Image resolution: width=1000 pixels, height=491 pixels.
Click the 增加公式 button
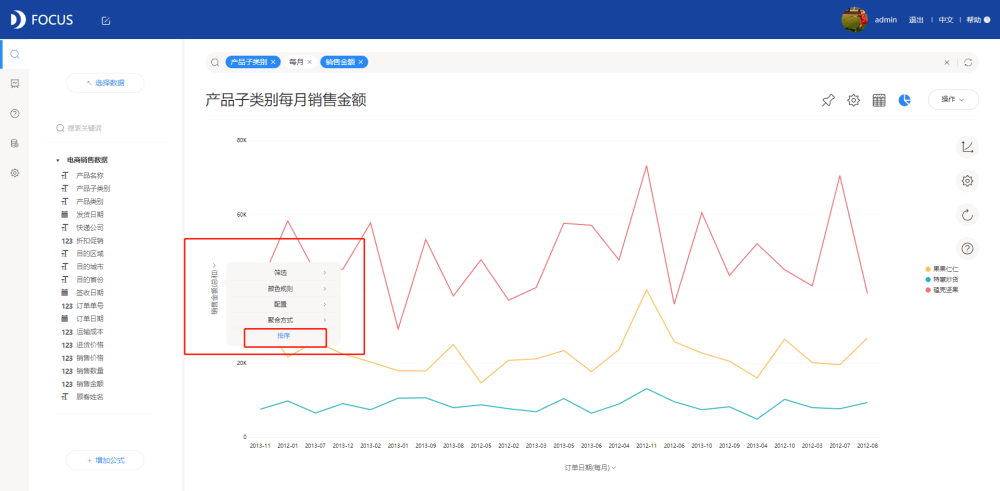105,460
